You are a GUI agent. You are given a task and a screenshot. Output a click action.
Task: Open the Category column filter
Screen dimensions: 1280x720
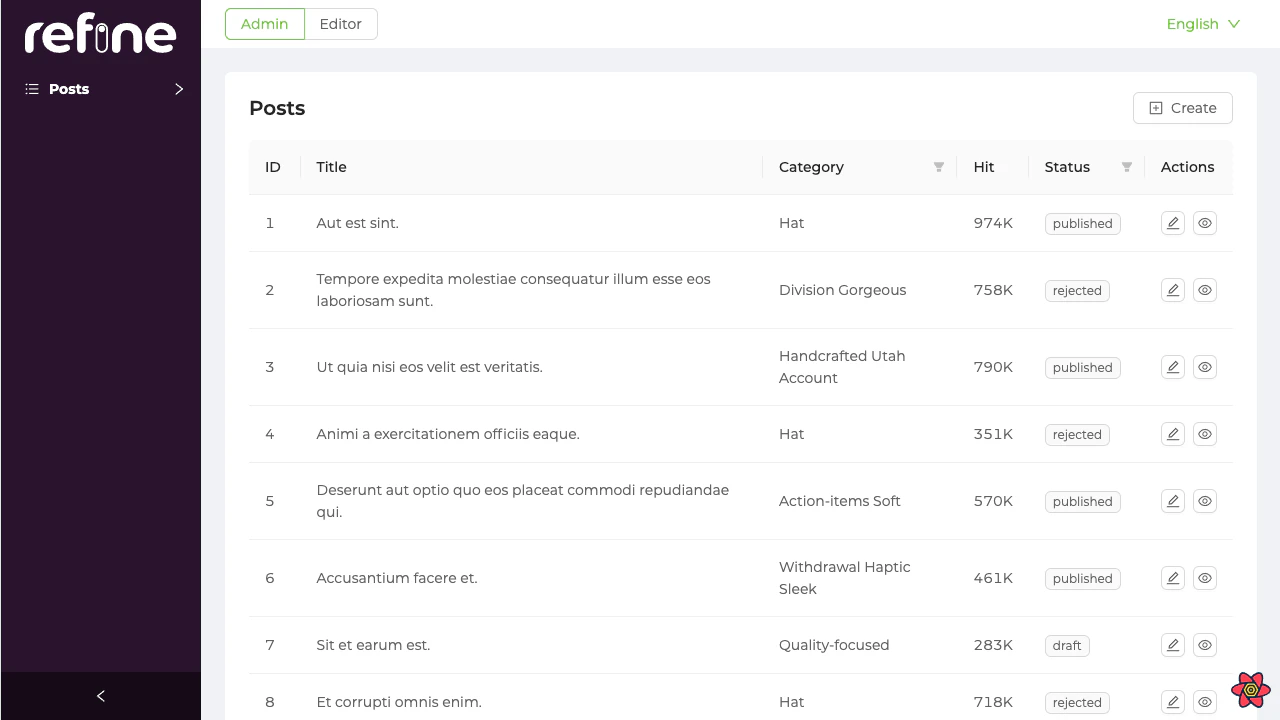(938, 167)
